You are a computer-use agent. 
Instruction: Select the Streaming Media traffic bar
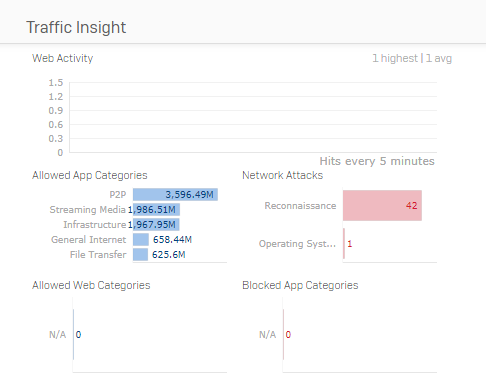click(156, 210)
